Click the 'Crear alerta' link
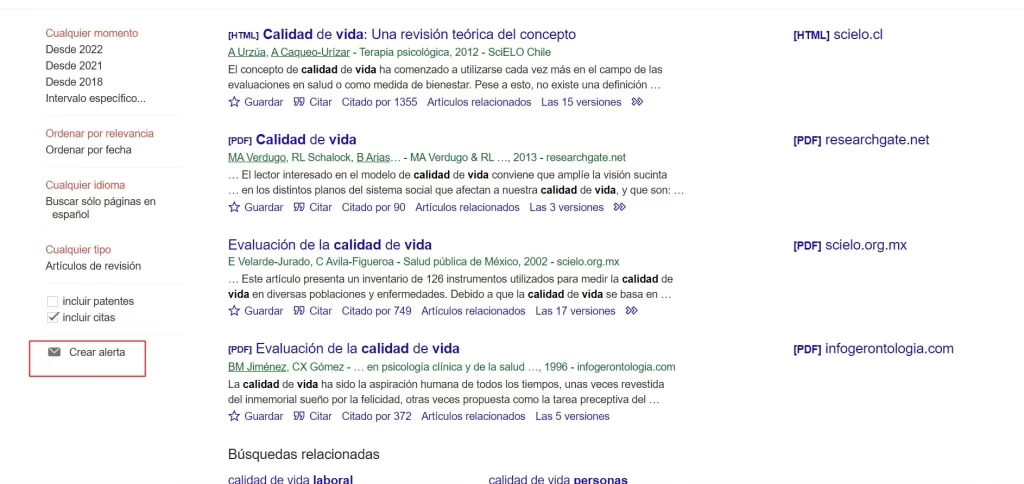 click(x=97, y=352)
